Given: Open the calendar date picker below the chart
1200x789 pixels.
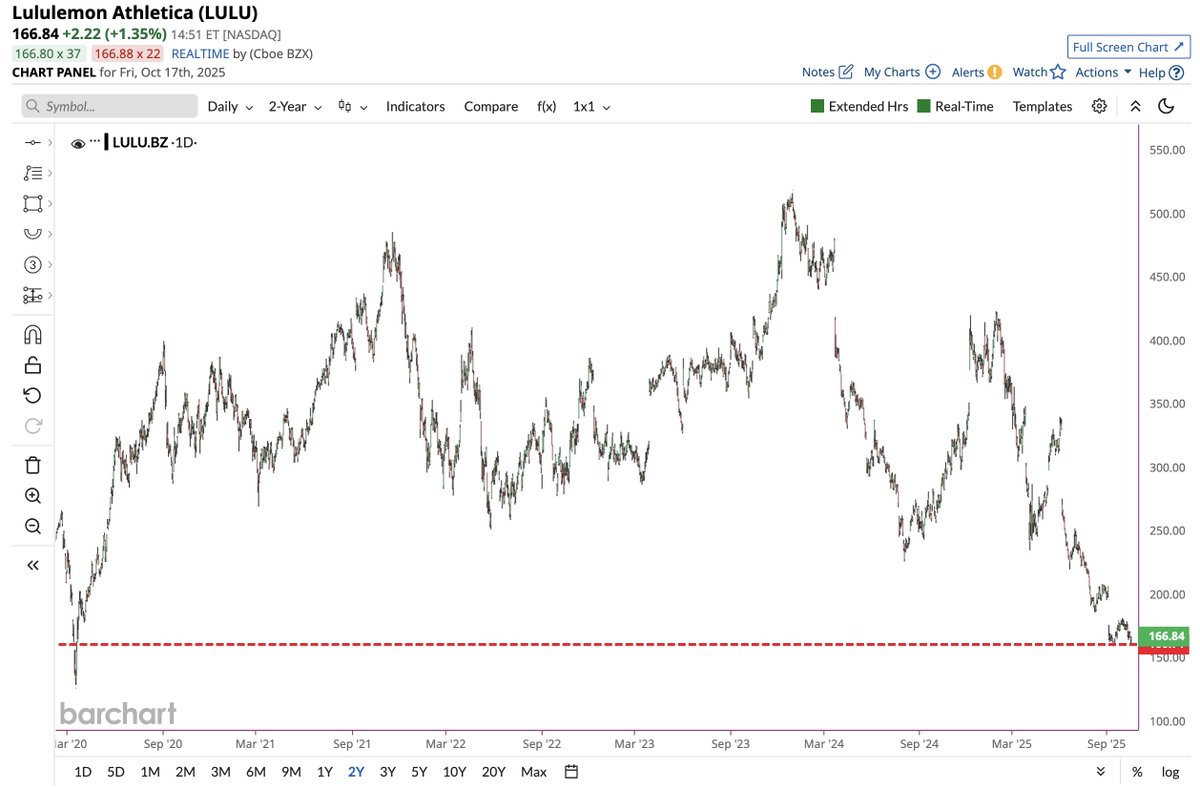Looking at the screenshot, I should pos(569,771).
